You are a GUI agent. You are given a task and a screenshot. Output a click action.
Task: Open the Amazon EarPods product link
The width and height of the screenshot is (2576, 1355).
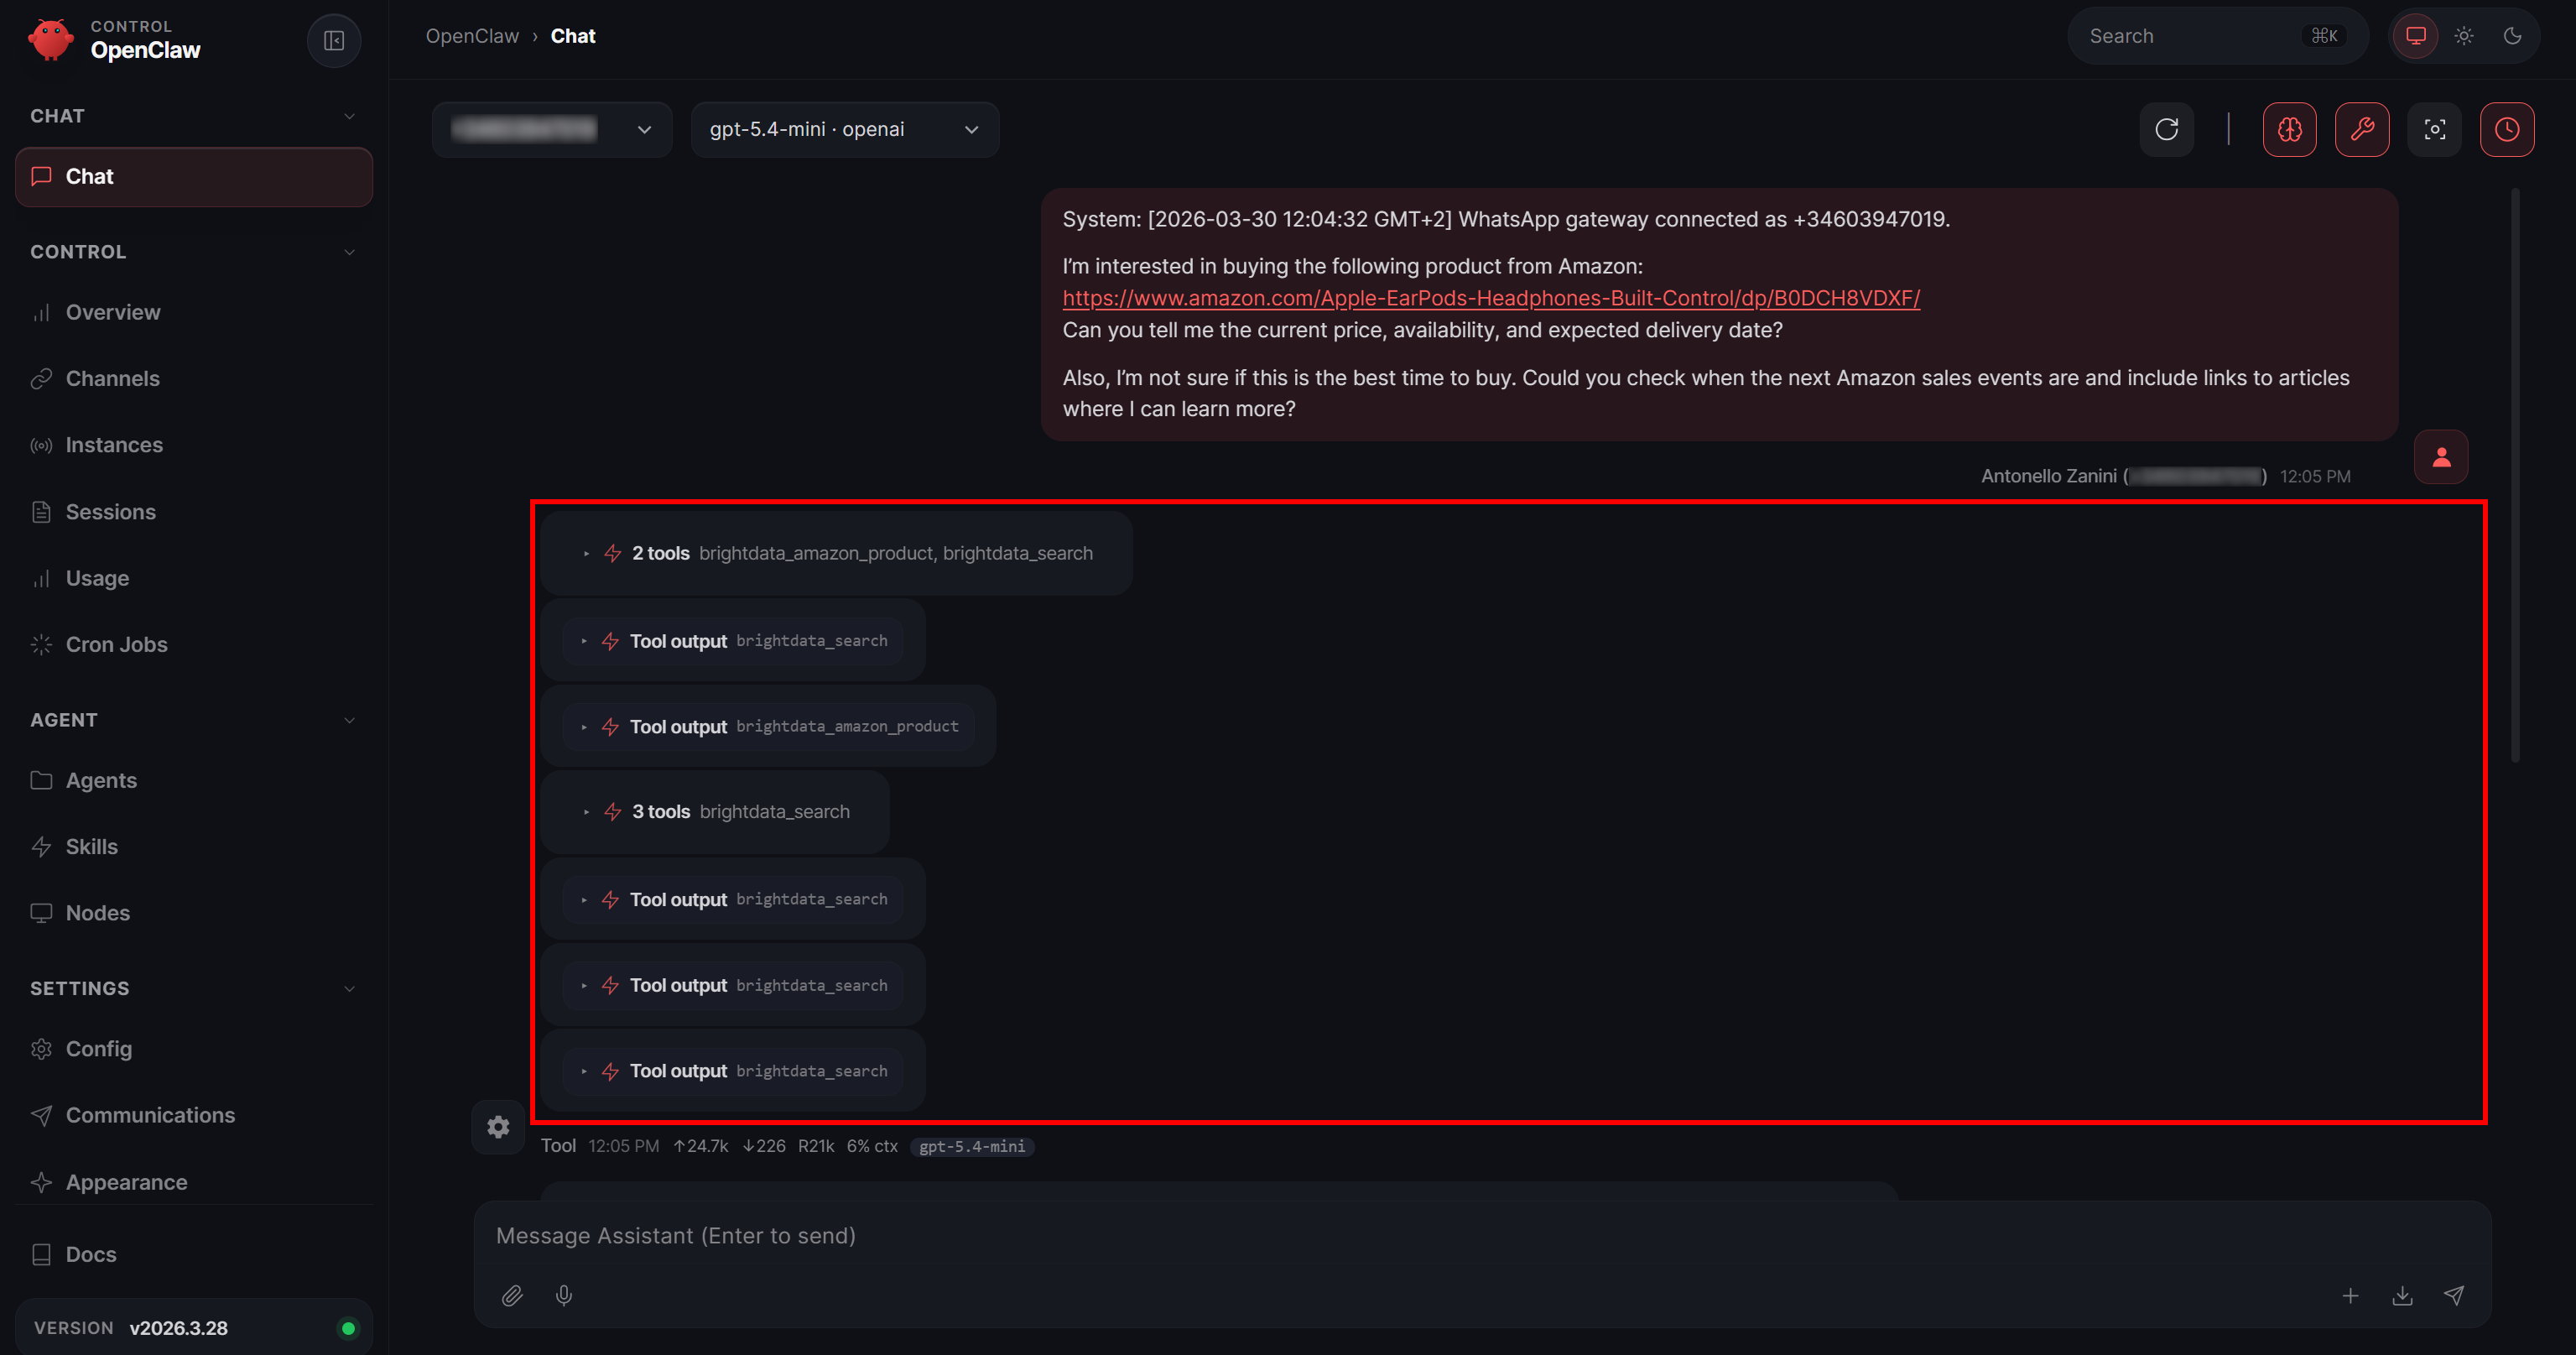(1490, 298)
